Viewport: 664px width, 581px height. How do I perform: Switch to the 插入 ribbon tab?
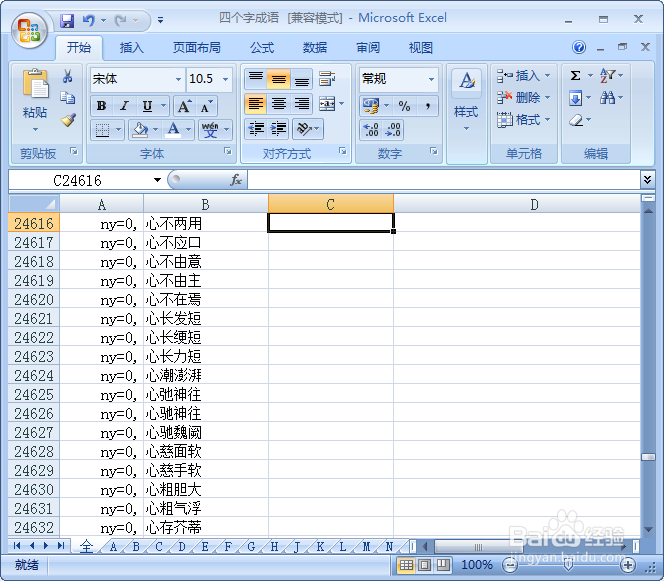coord(131,47)
